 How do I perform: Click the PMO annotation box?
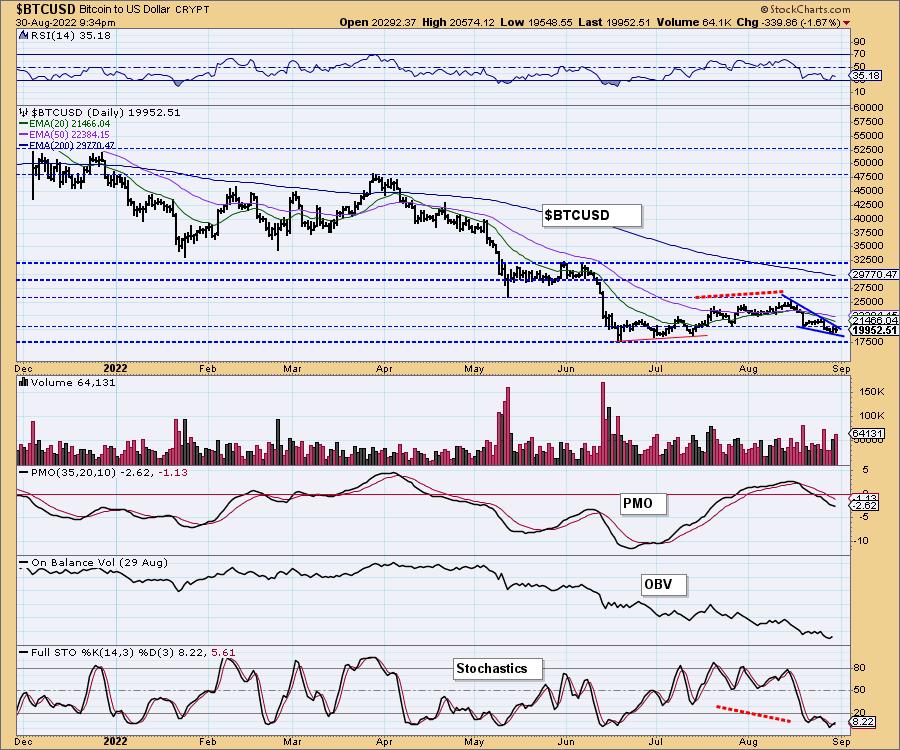(x=644, y=504)
